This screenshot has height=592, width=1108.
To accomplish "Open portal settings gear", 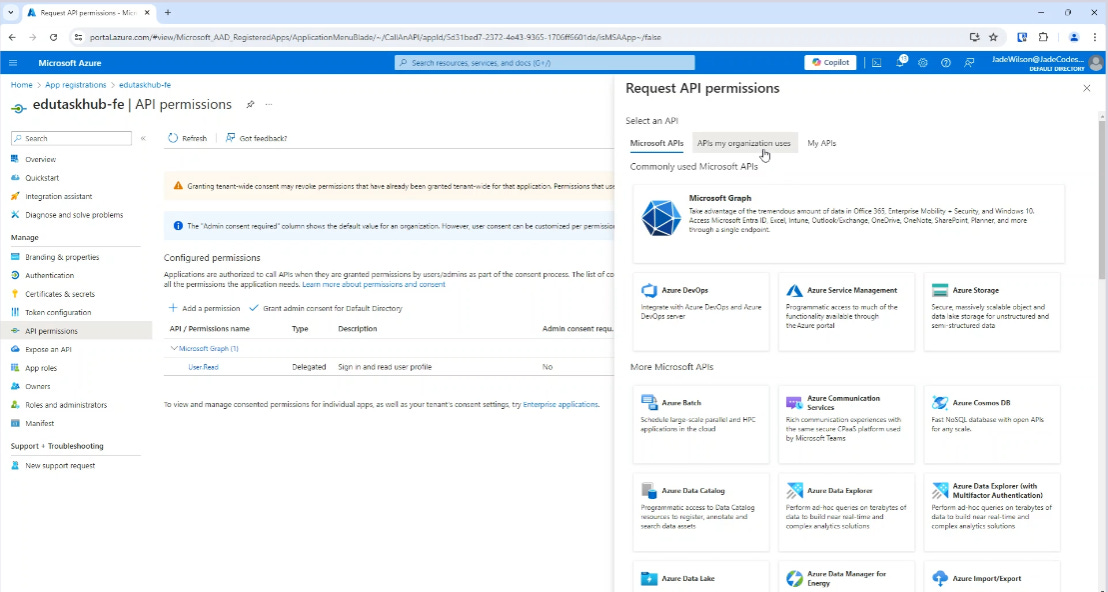I will pos(923,63).
